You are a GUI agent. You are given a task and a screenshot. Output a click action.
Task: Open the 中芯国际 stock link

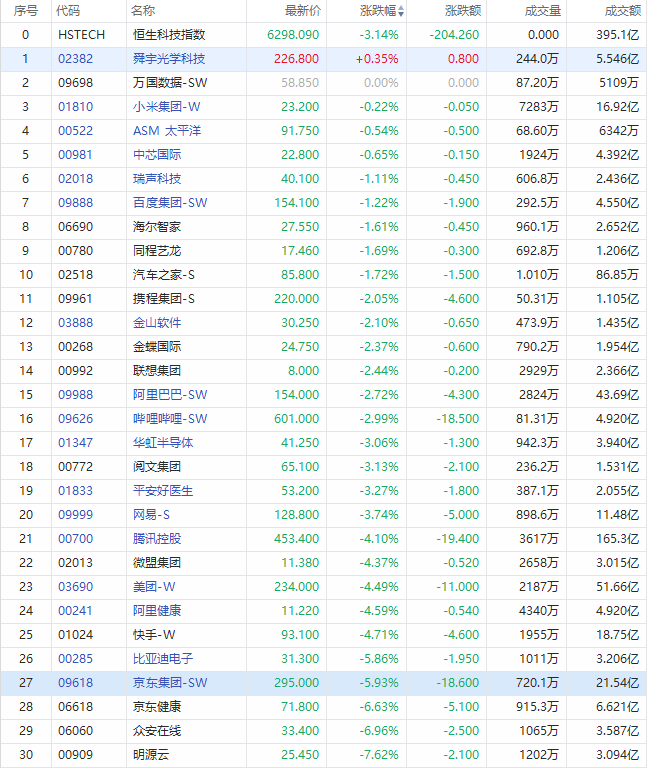[x=157, y=155]
